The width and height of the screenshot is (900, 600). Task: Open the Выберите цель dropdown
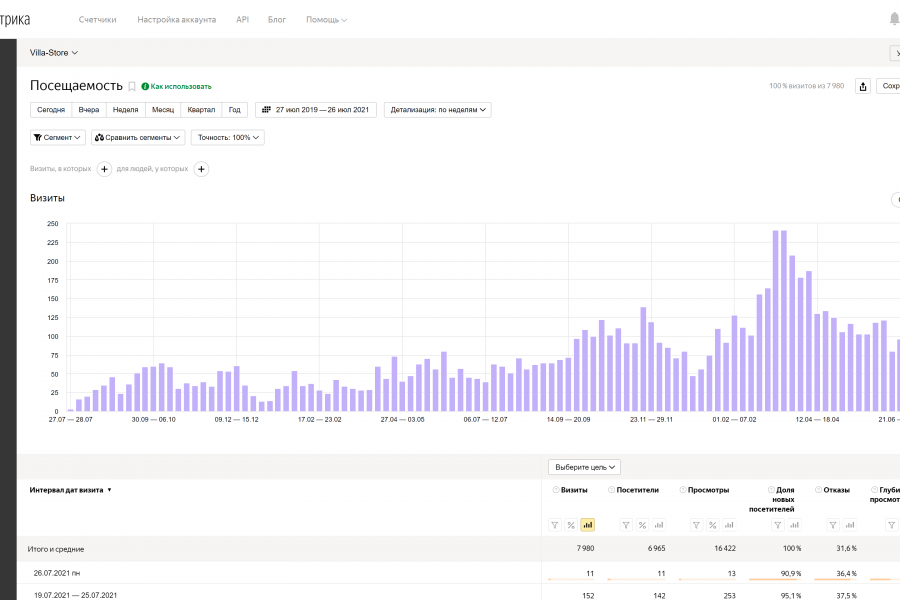[584, 467]
